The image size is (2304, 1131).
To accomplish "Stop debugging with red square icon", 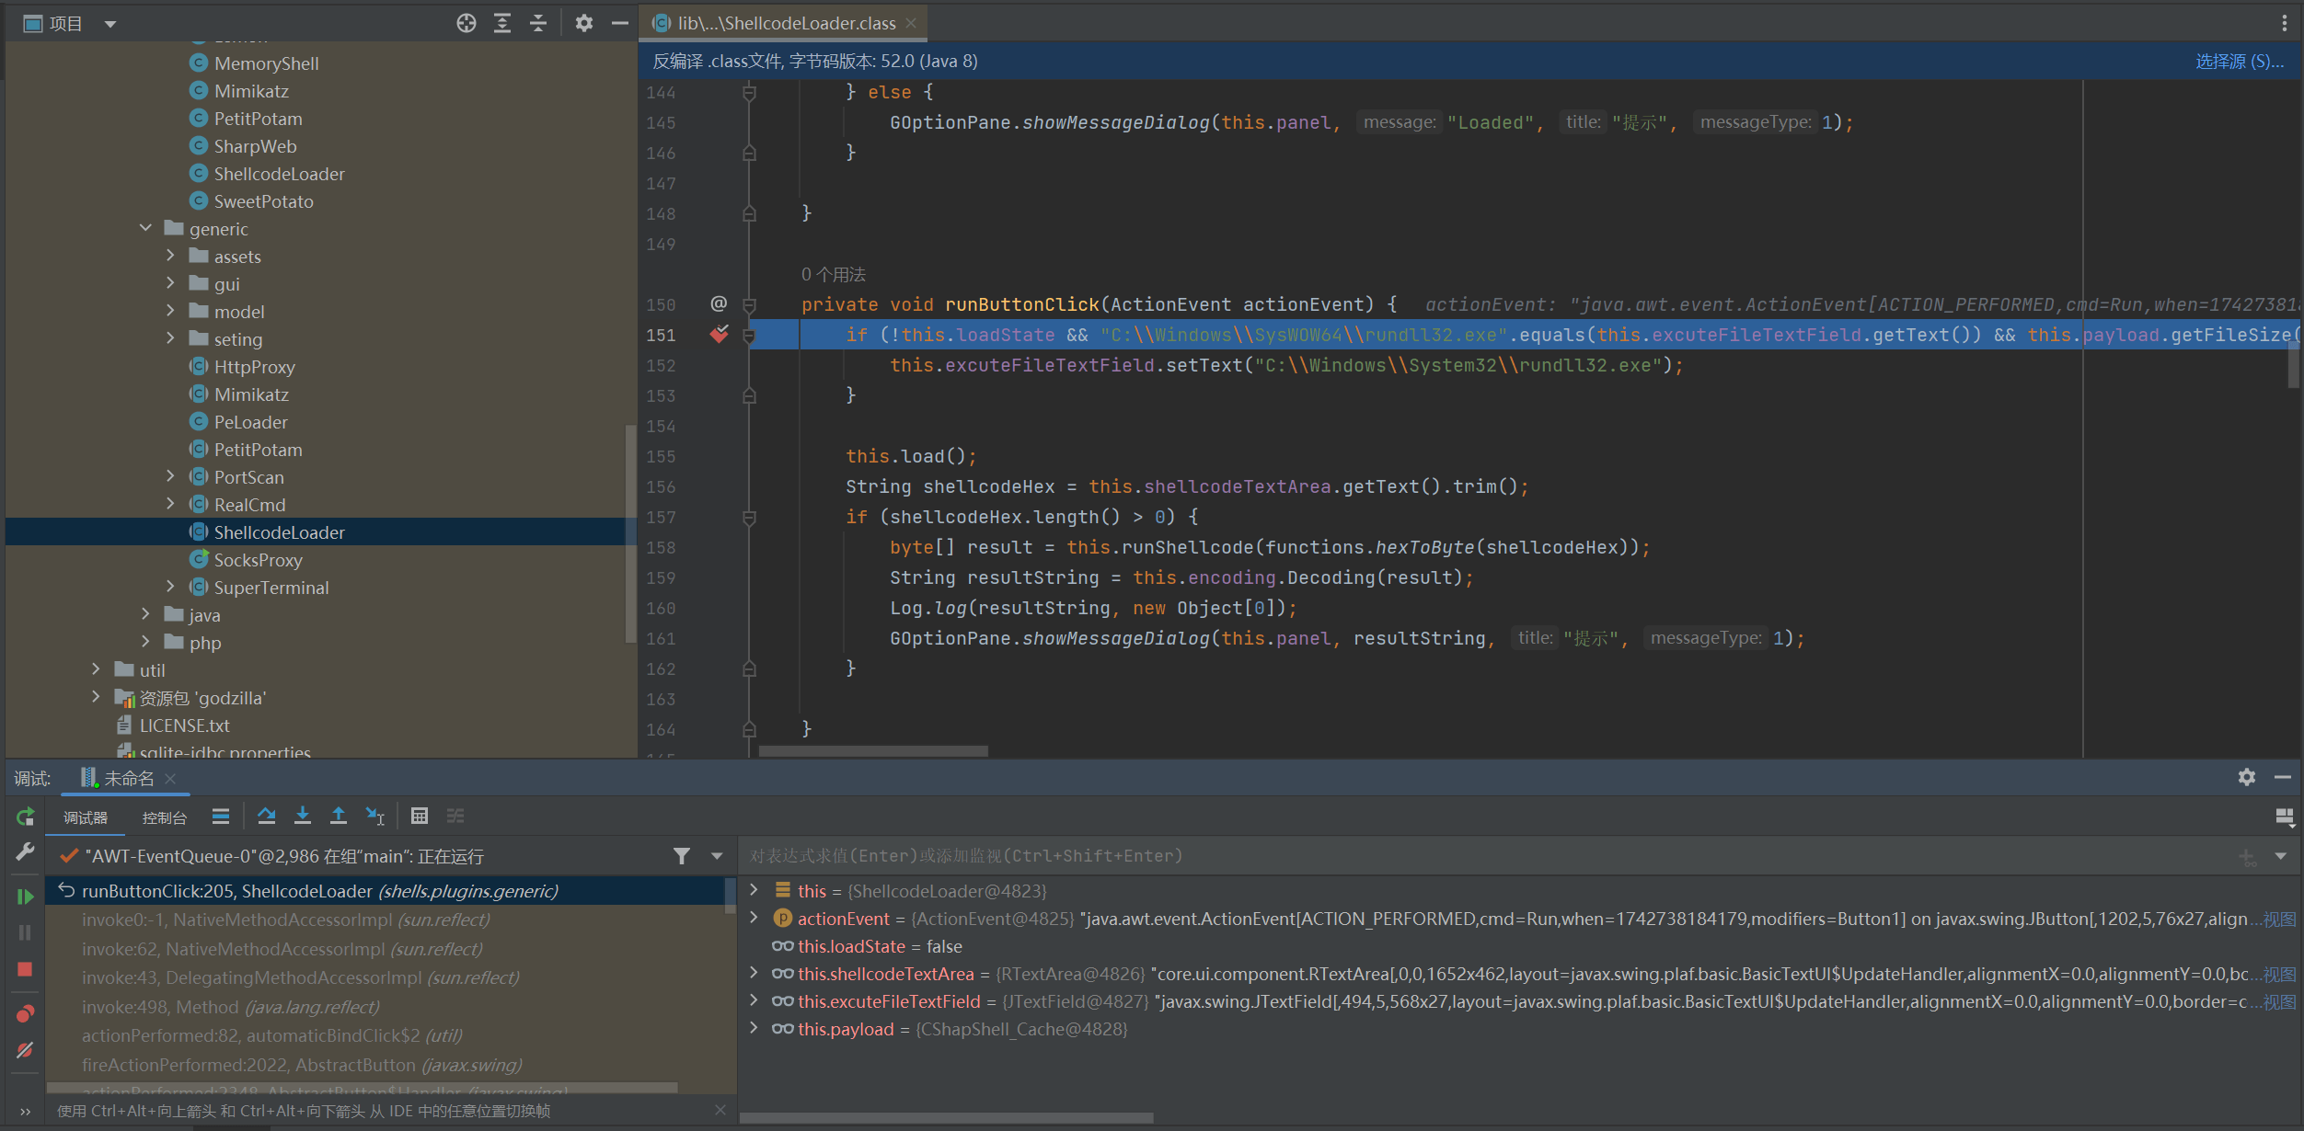I will tap(25, 969).
